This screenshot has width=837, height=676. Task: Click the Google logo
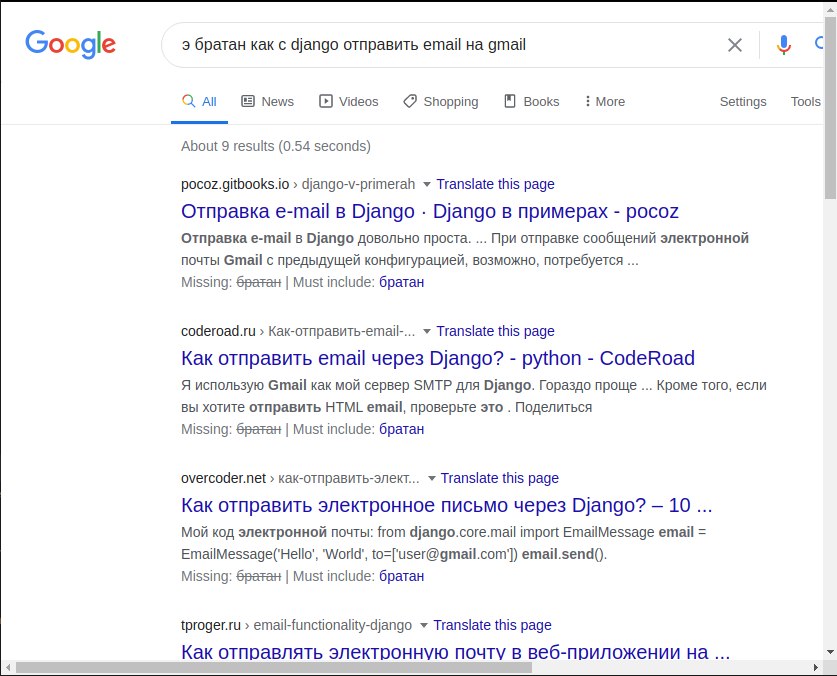[x=70, y=44]
